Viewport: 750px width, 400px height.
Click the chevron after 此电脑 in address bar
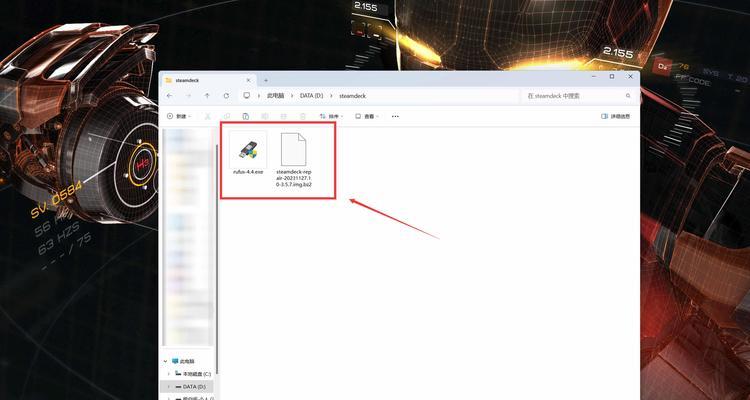(291, 96)
